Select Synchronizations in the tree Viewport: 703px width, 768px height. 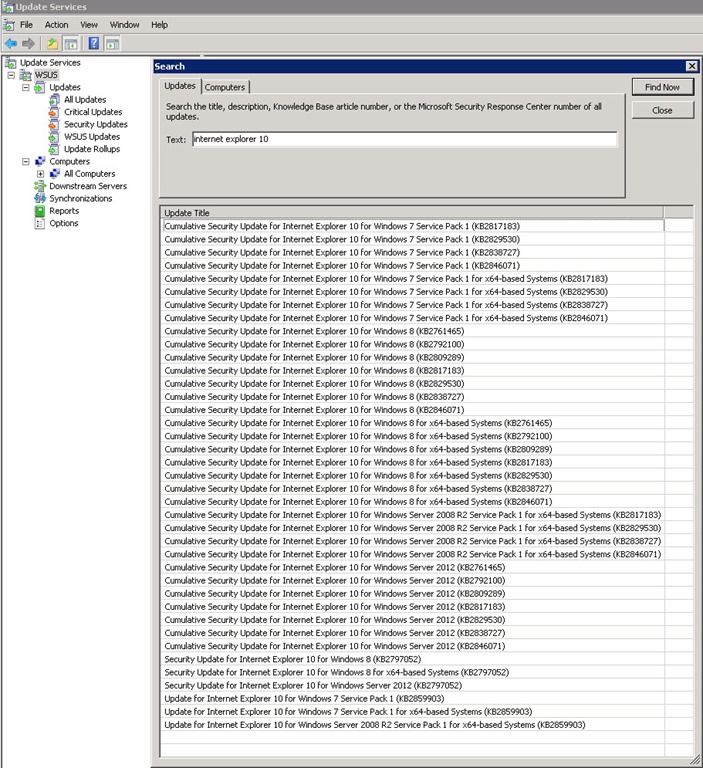[x=80, y=198]
